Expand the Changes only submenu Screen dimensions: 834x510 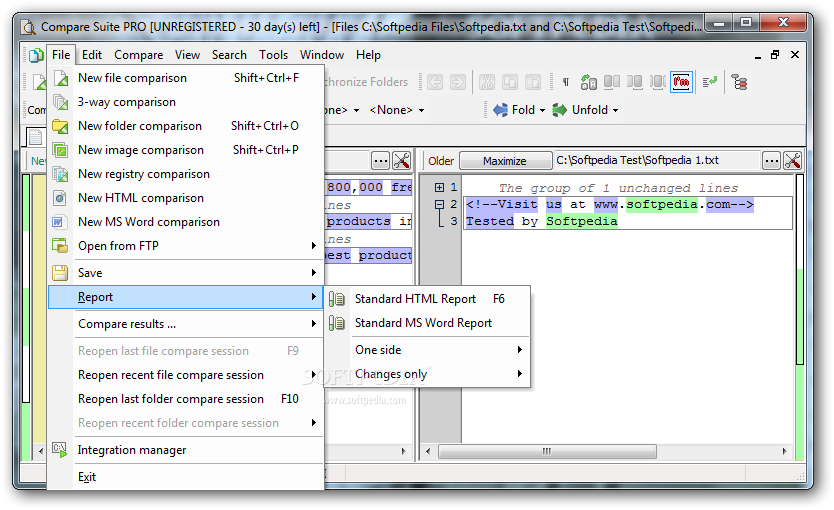(x=520, y=374)
